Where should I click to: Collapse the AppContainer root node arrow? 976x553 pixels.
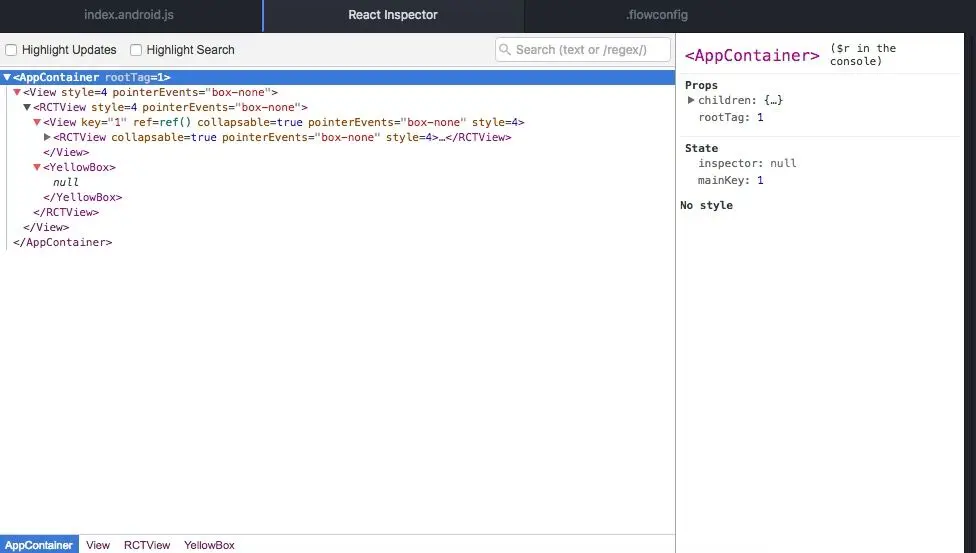click(x=7, y=77)
